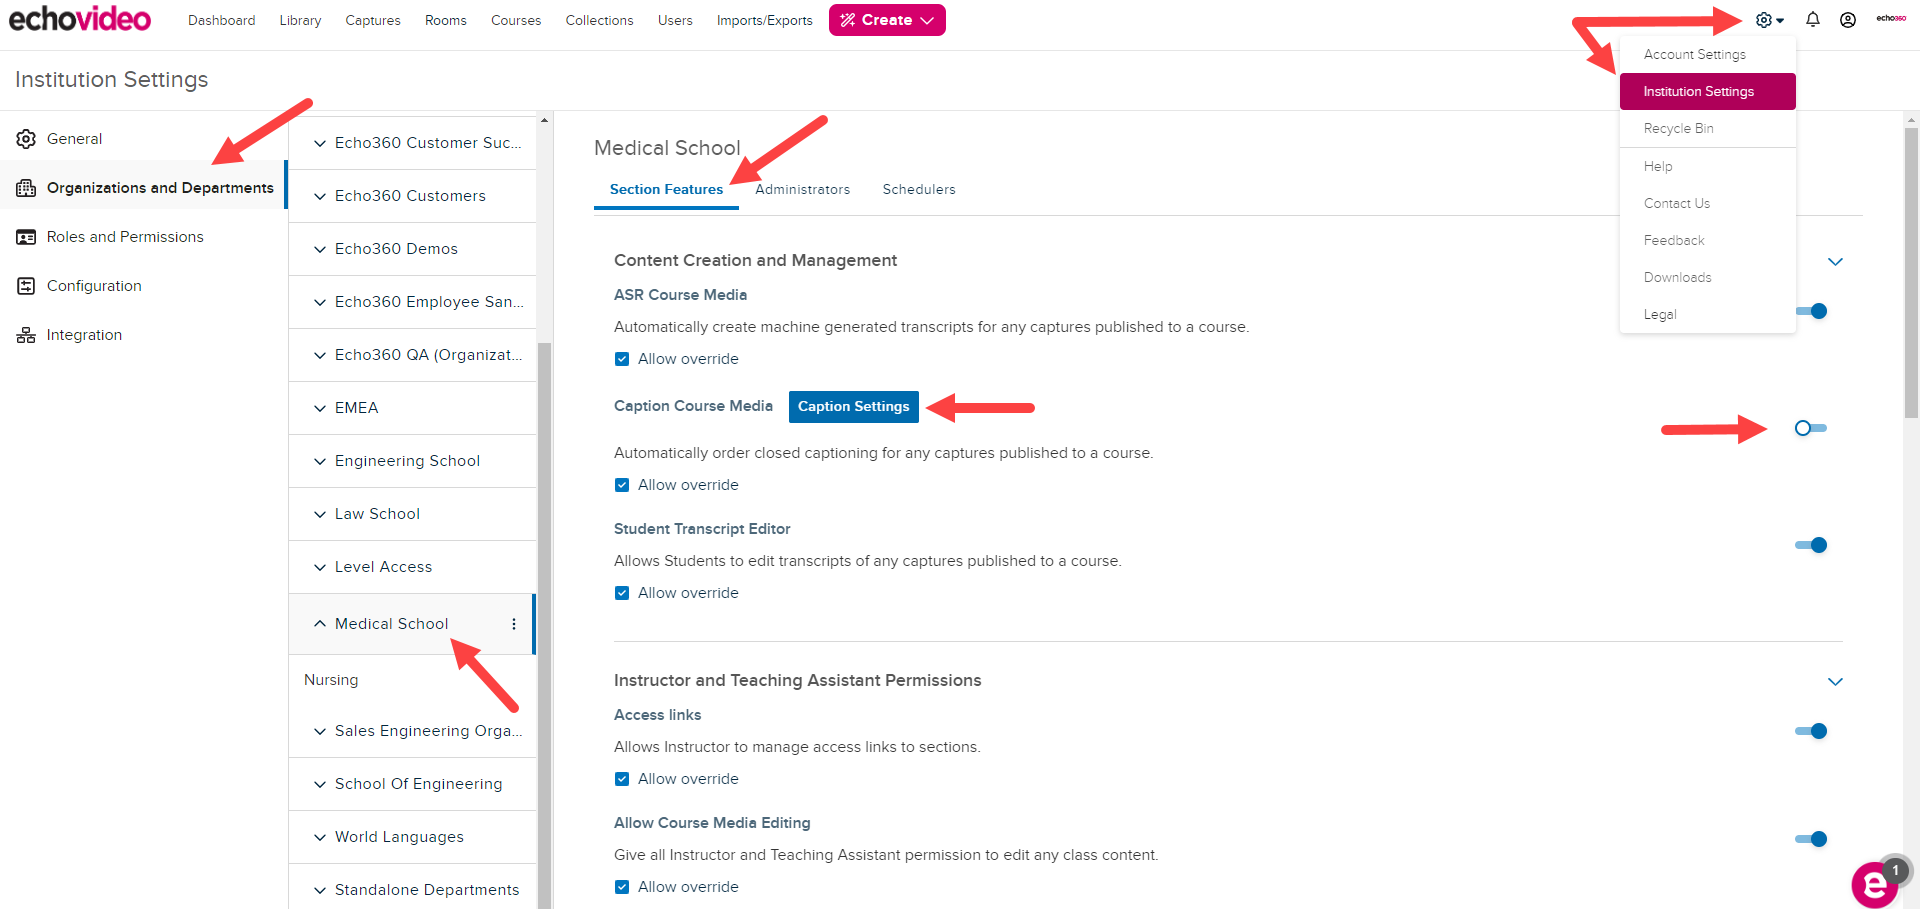The image size is (1920, 909).
Task: Uncheck Allow override under Student Transcript Editor
Action: coord(622,593)
